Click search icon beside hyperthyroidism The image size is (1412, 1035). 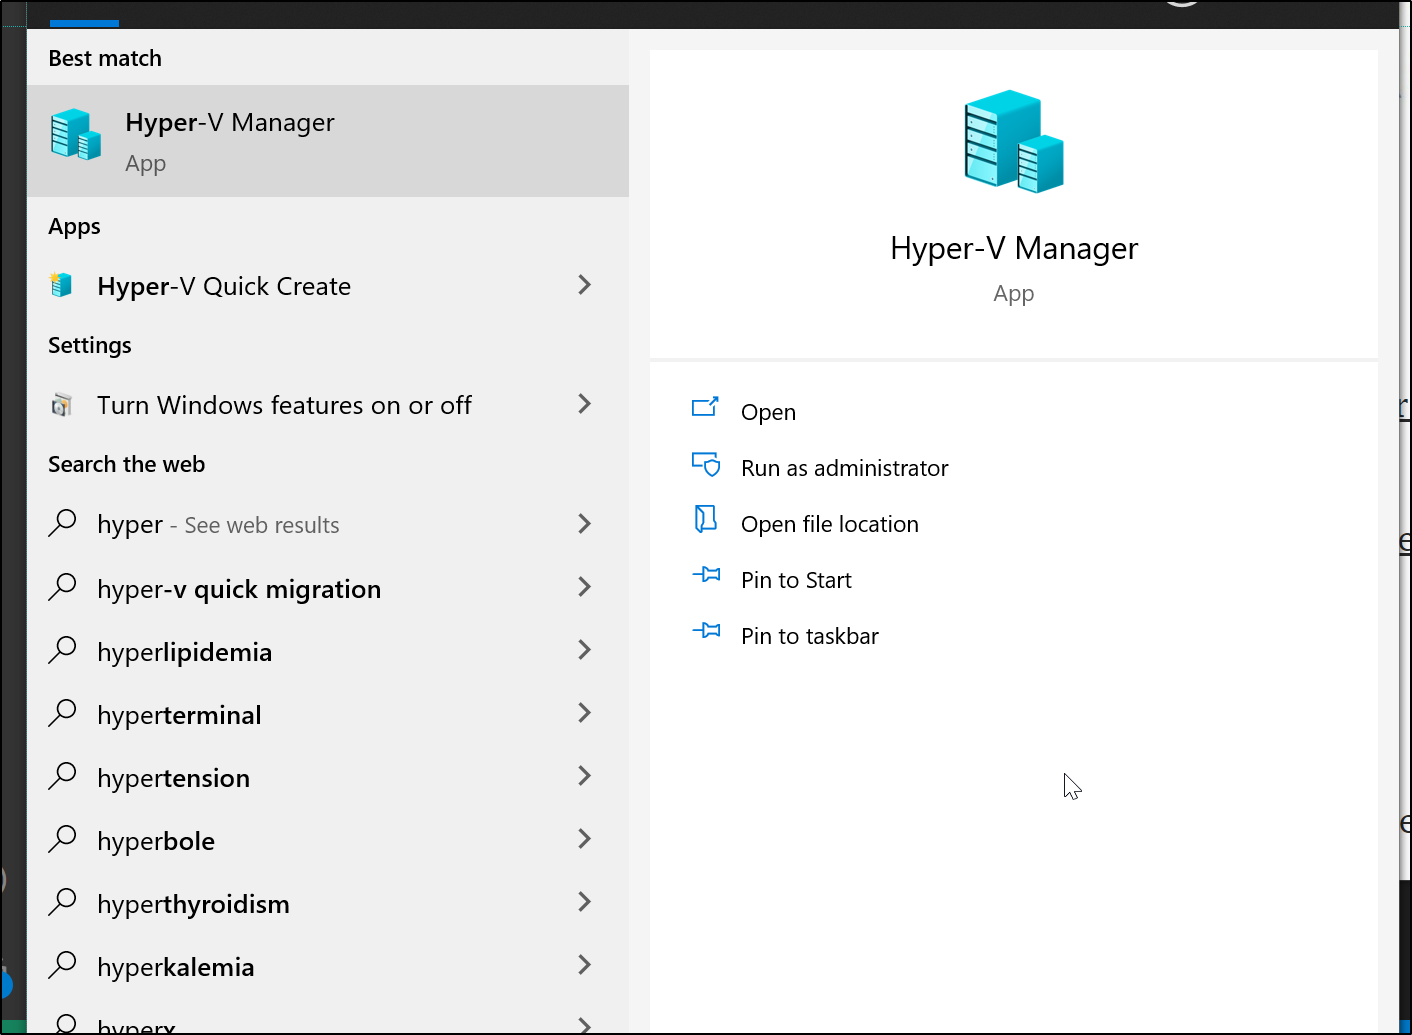pyautogui.click(x=62, y=901)
